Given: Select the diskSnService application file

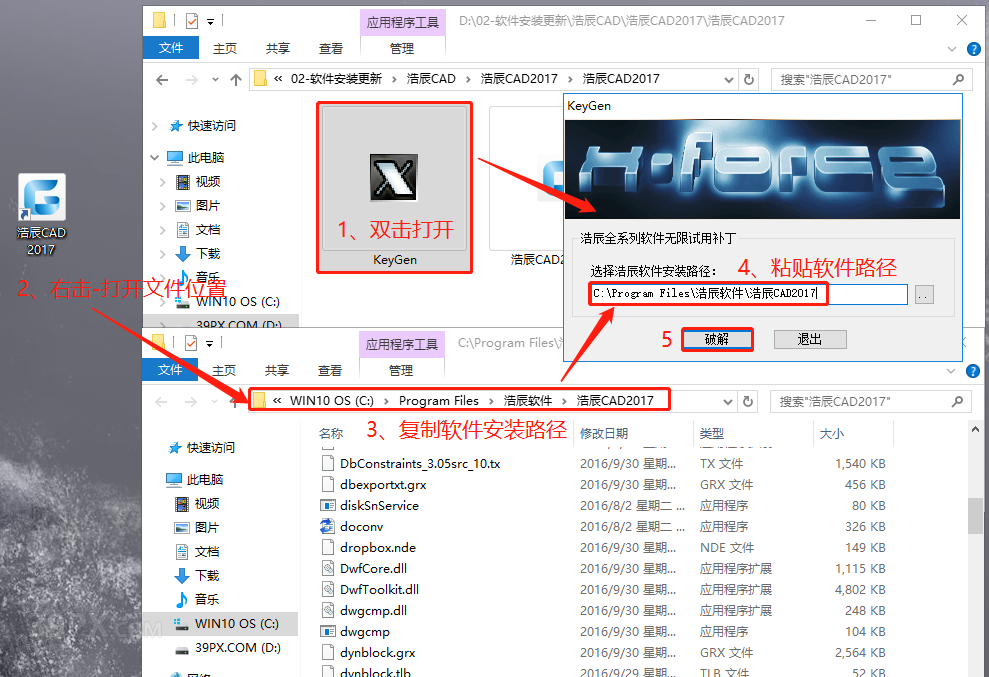Looking at the screenshot, I should point(379,505).
